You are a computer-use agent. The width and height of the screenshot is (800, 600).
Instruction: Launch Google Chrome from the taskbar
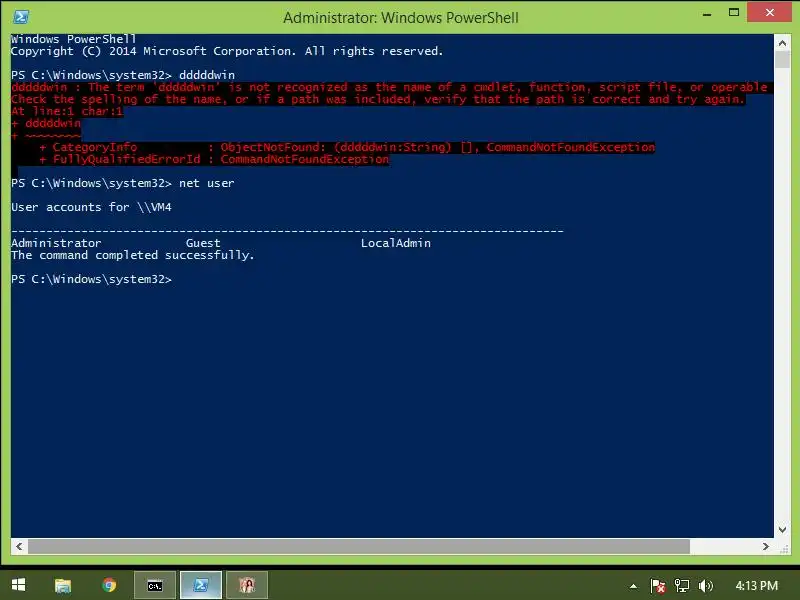click(x=109, y=585)
